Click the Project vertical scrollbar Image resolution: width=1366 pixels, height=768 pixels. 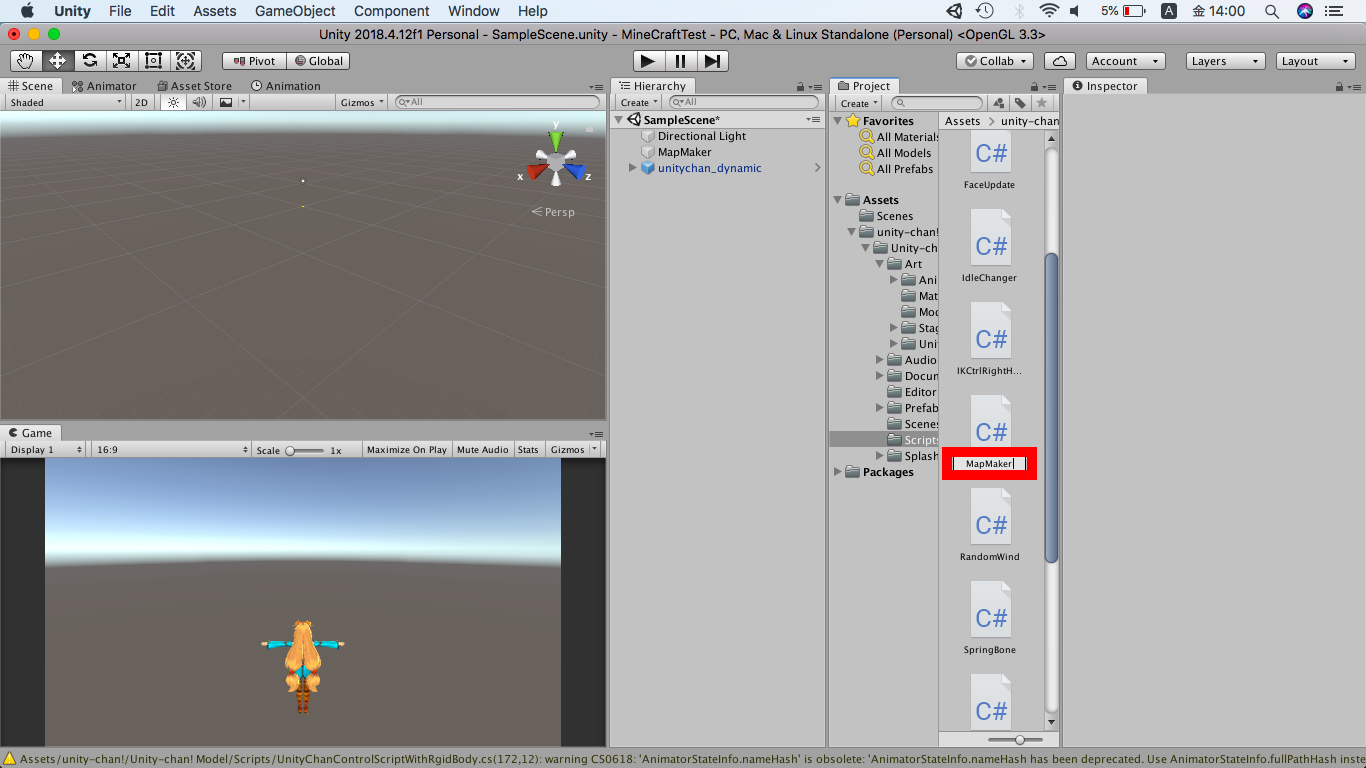coord(1051,407)
